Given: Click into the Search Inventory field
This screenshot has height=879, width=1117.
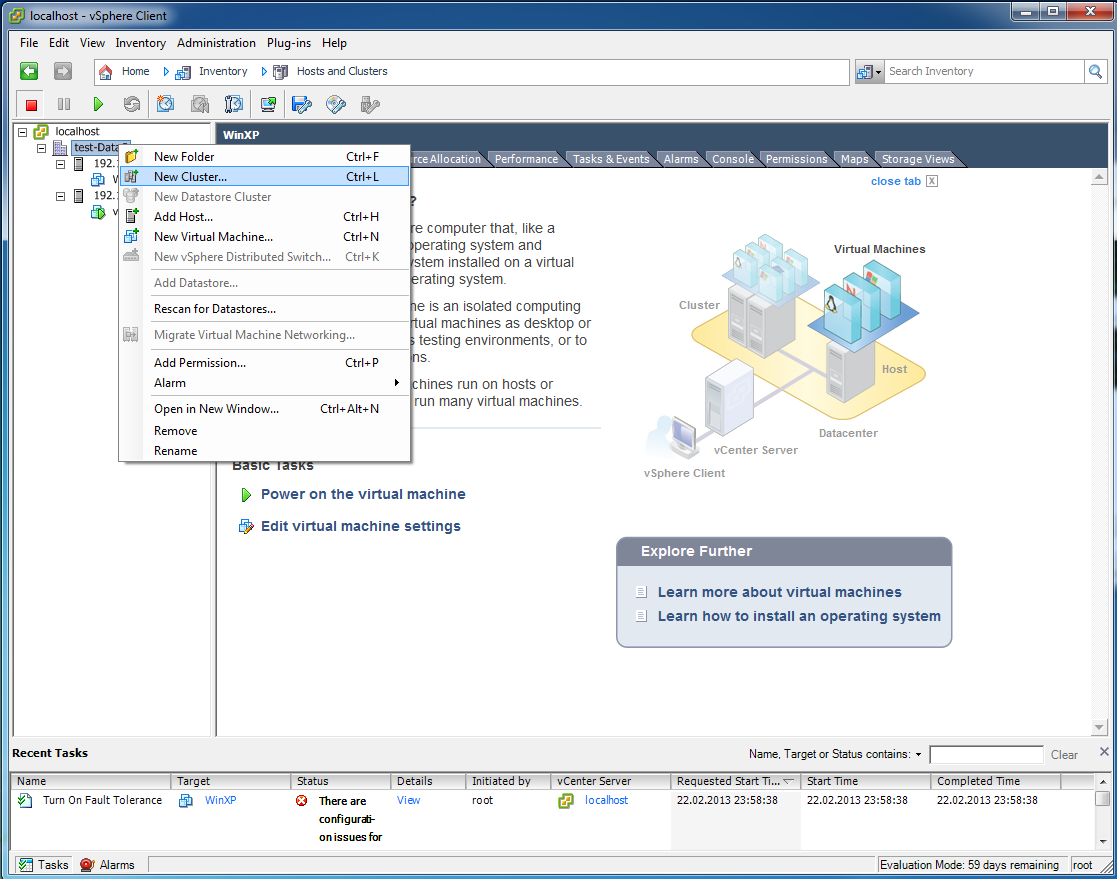Looking at the screenshot, I should 984,71.
